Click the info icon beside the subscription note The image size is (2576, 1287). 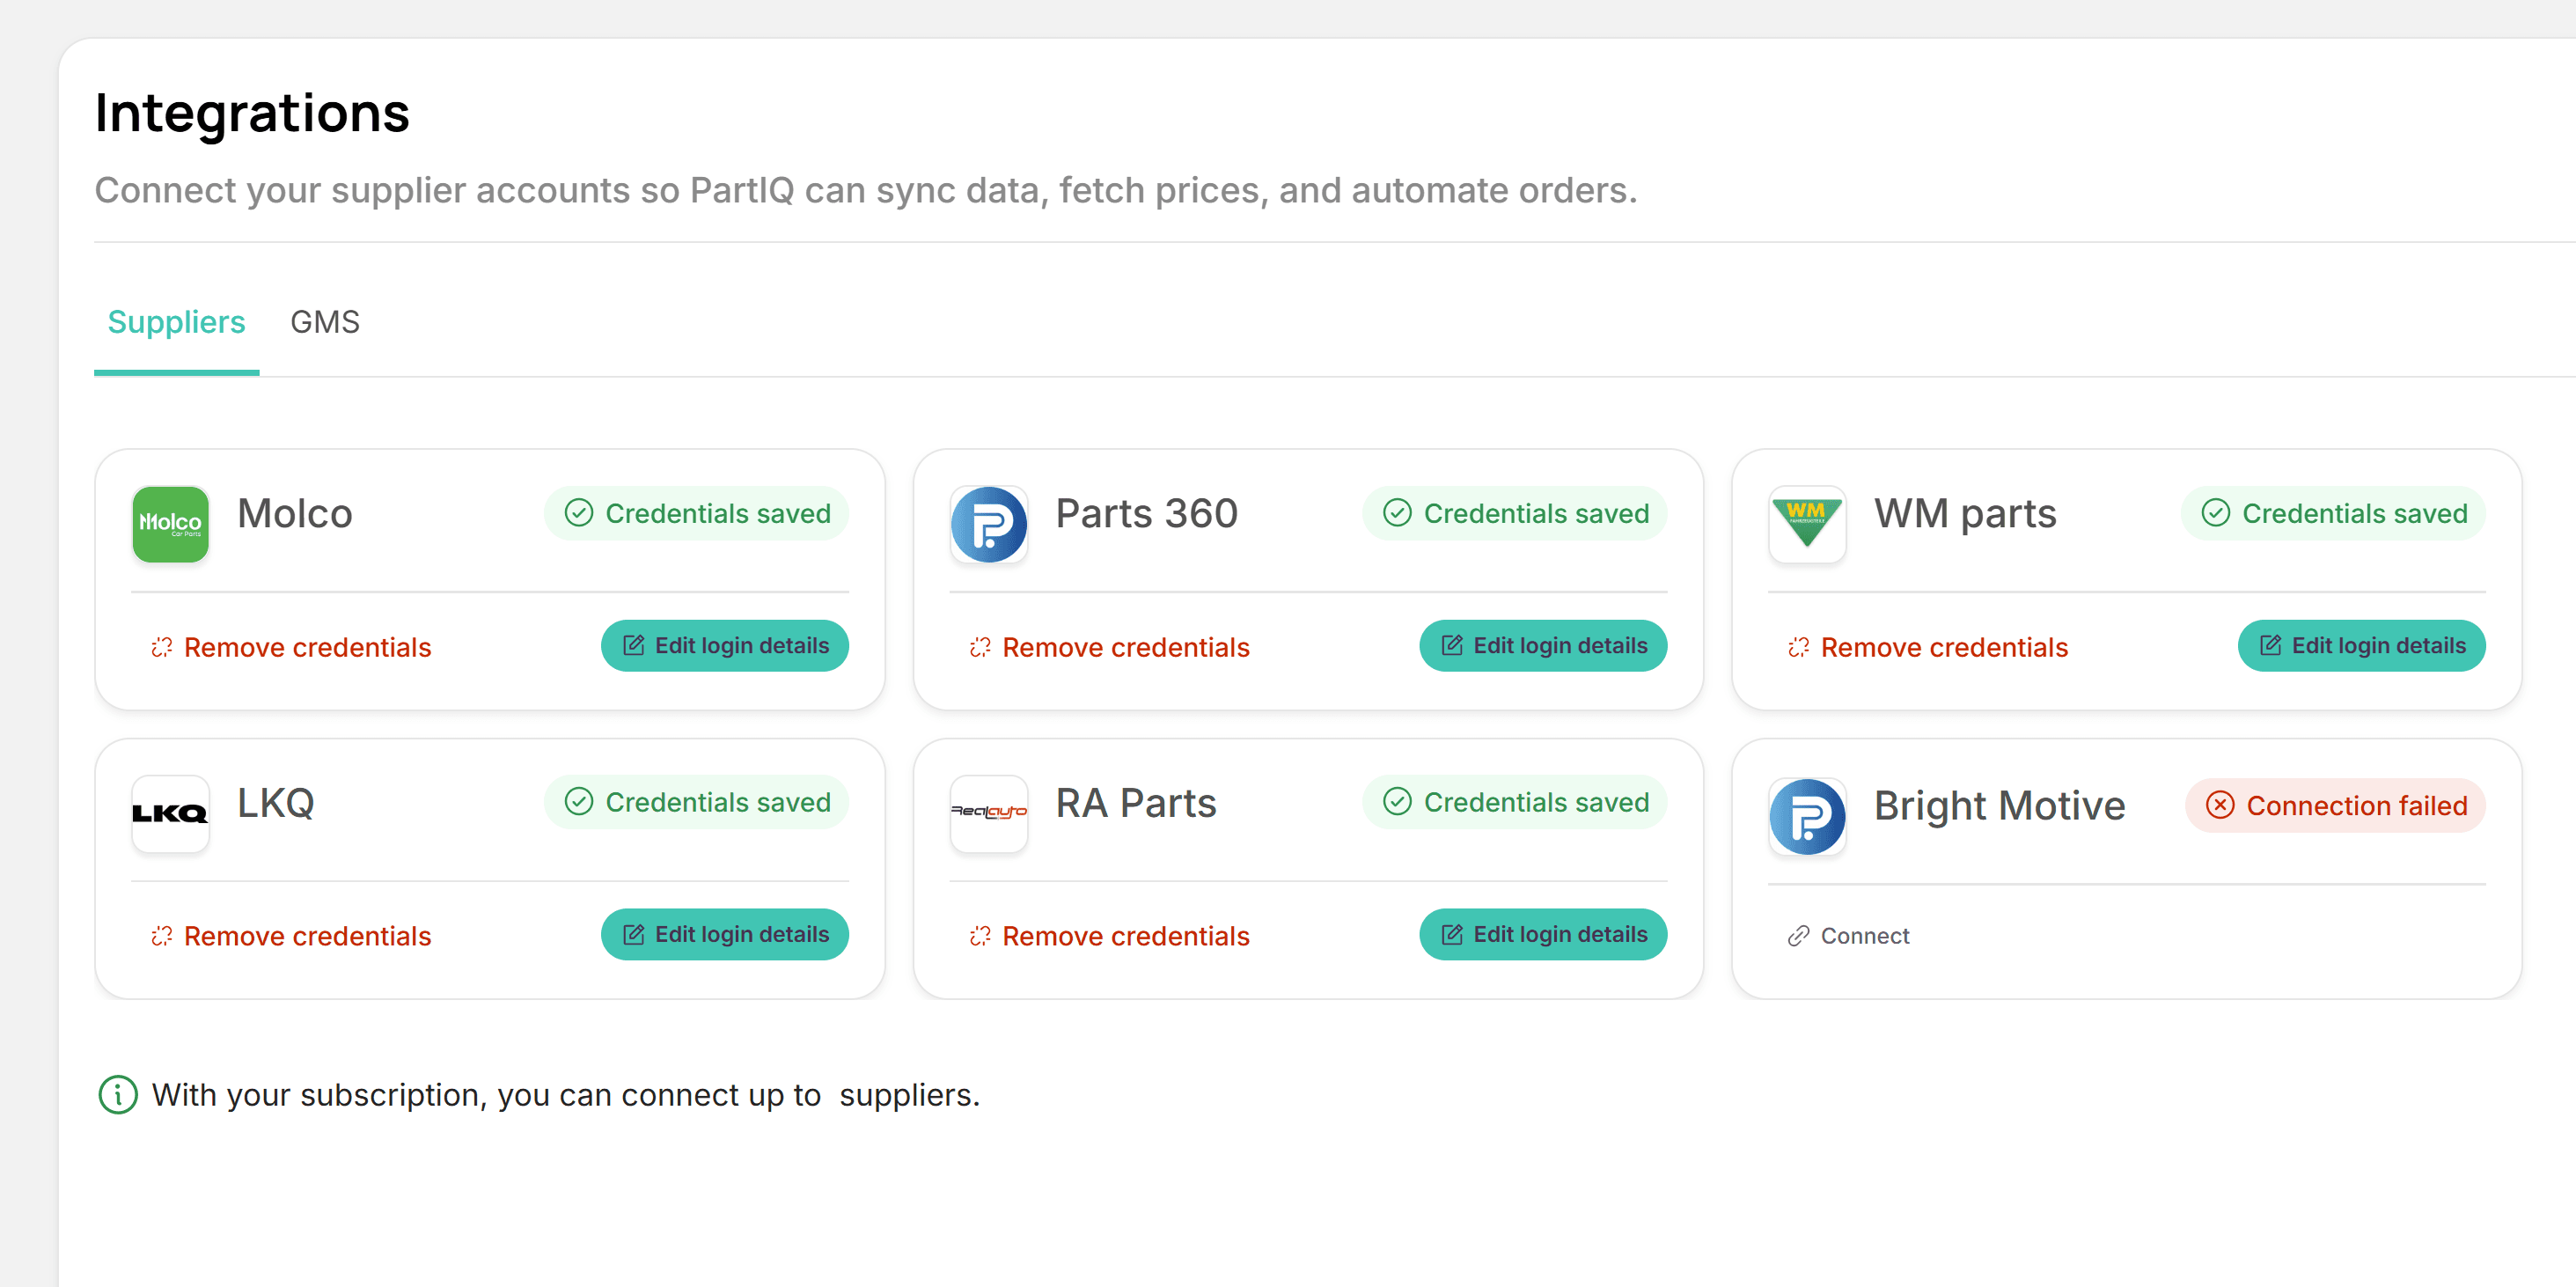click(x=118, y=1094)
